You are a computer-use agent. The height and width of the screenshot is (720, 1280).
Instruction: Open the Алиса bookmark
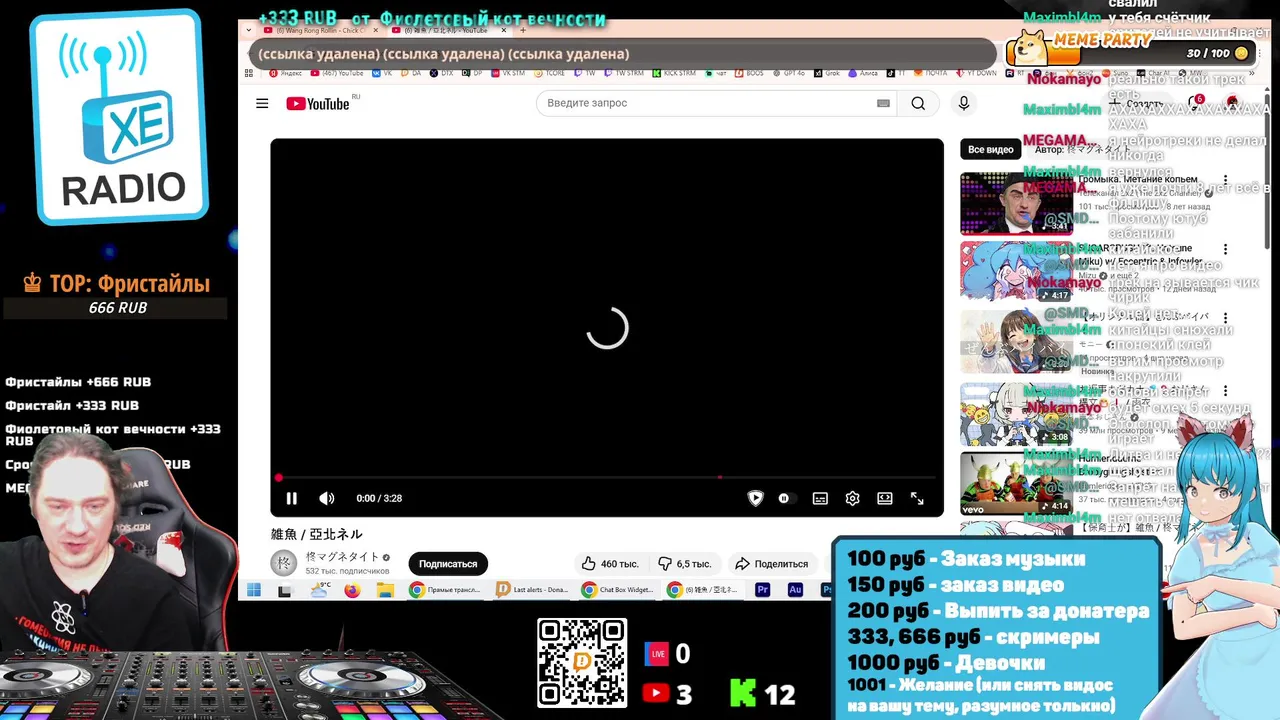click(863, 73)
